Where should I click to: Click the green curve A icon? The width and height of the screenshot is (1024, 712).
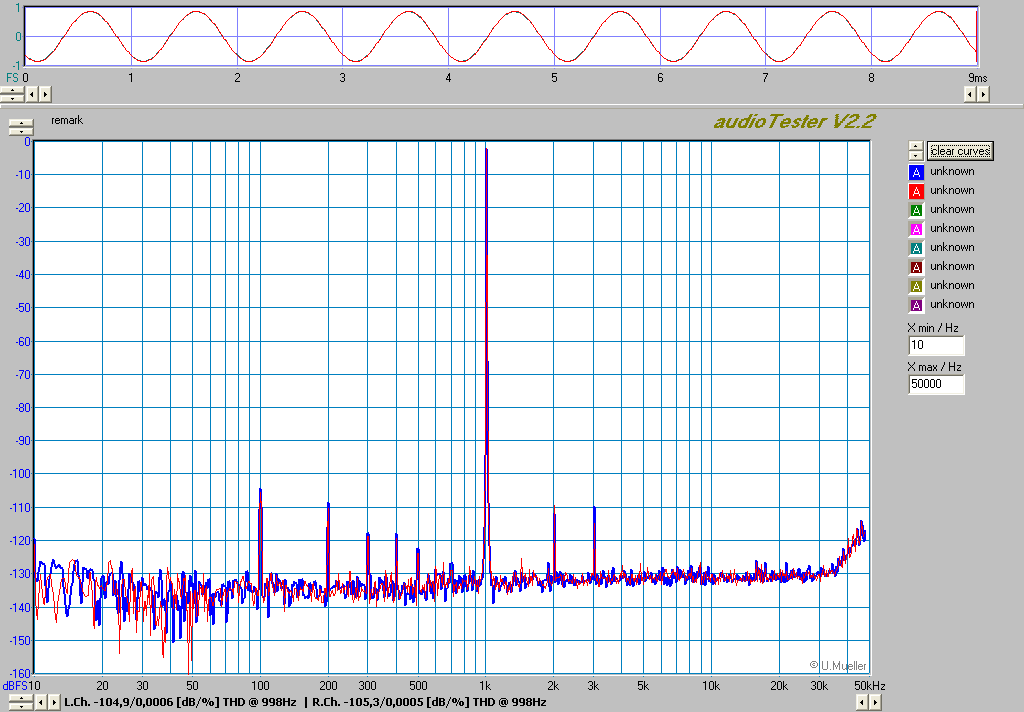coord(916,210)
